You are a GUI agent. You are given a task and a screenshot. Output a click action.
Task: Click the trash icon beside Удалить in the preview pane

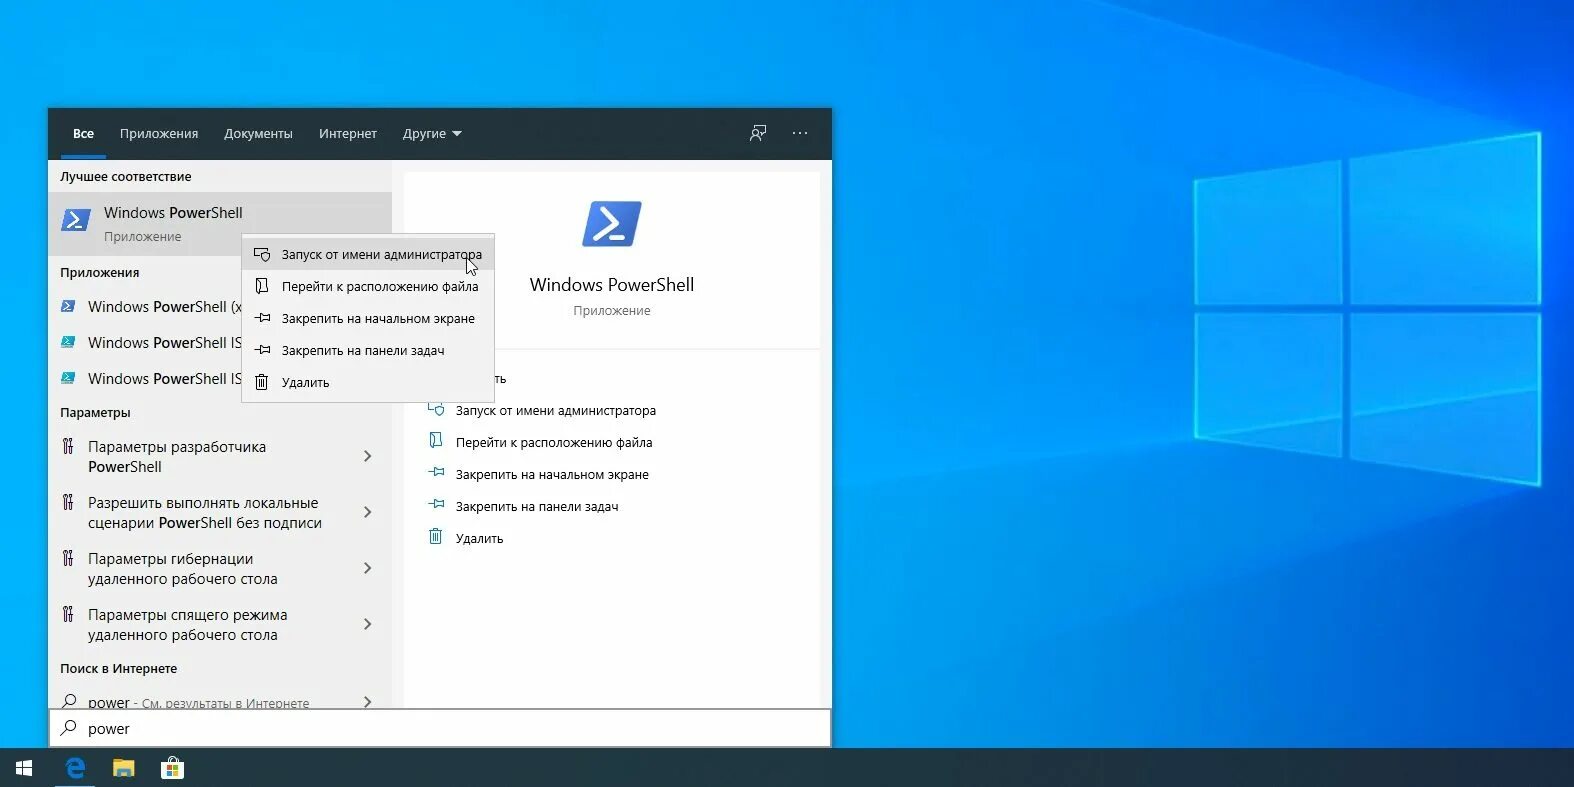tap(436, 537)
